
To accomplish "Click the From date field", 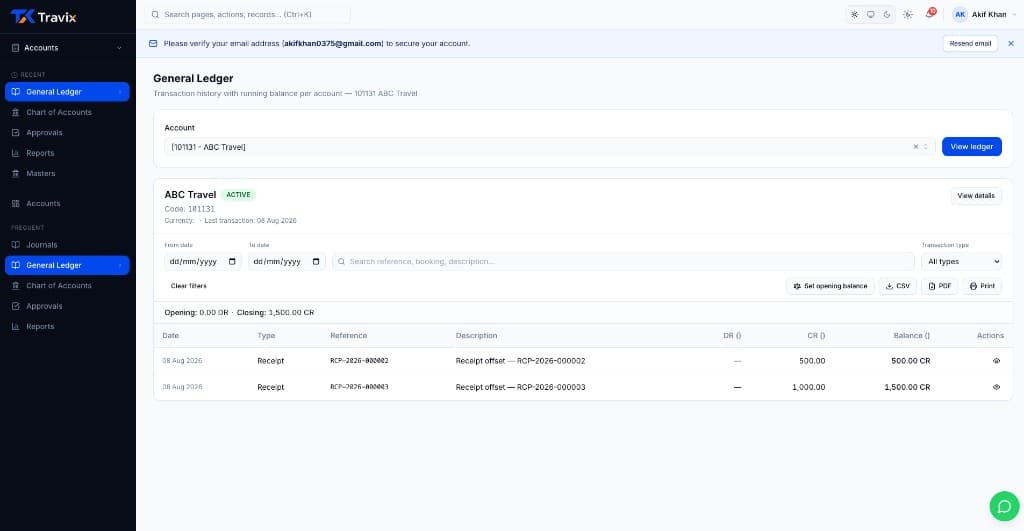I will click(202, 261).
